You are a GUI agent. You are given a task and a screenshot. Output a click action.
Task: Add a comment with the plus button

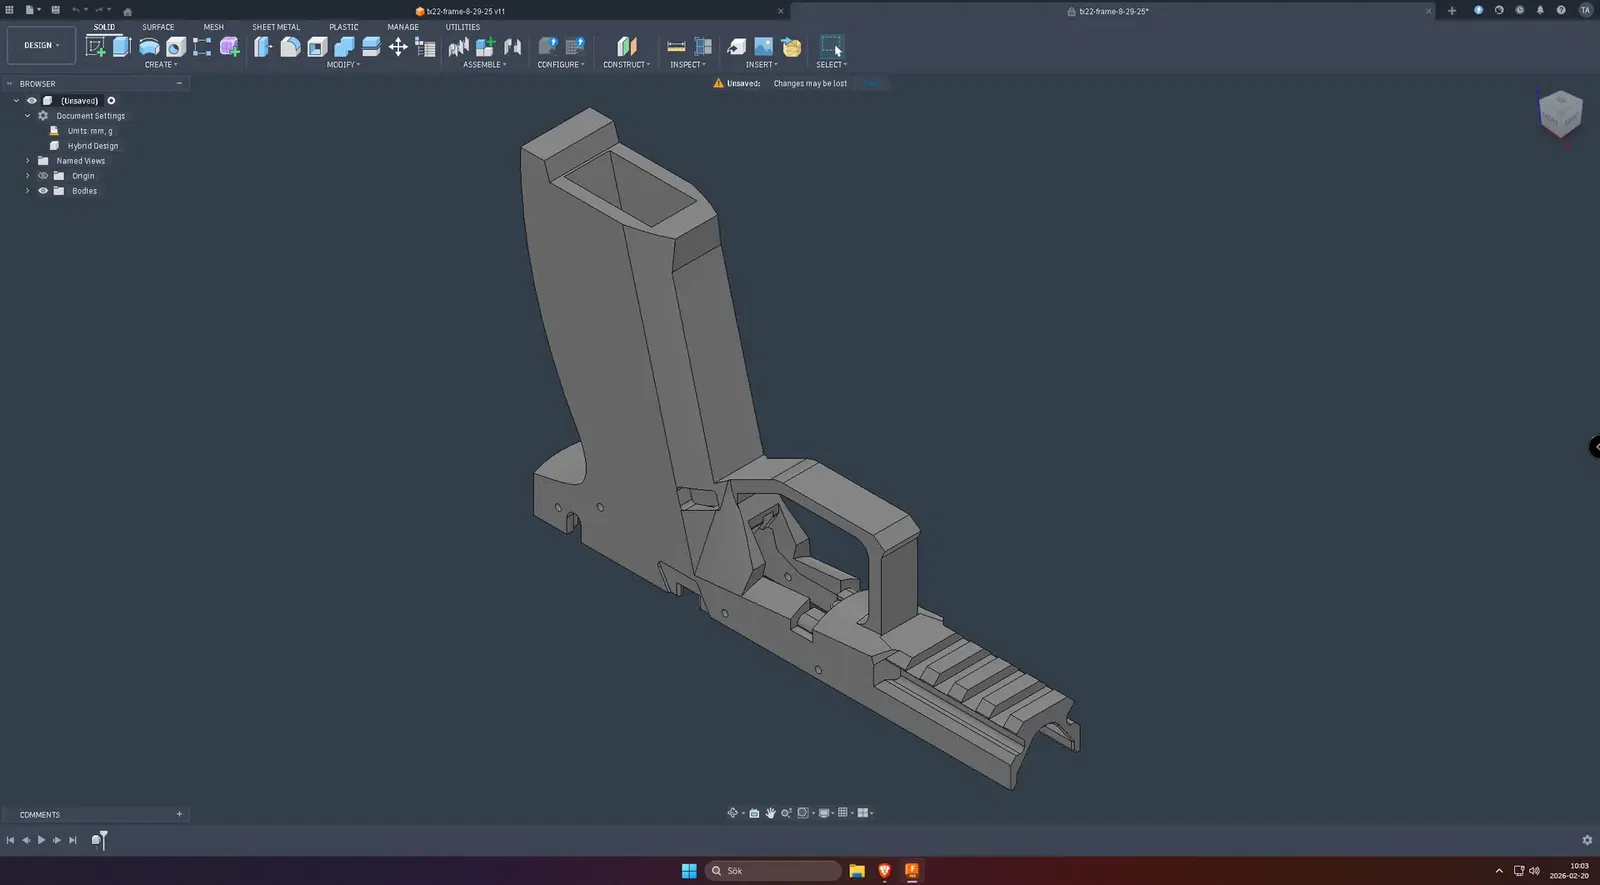click(179, 814)
